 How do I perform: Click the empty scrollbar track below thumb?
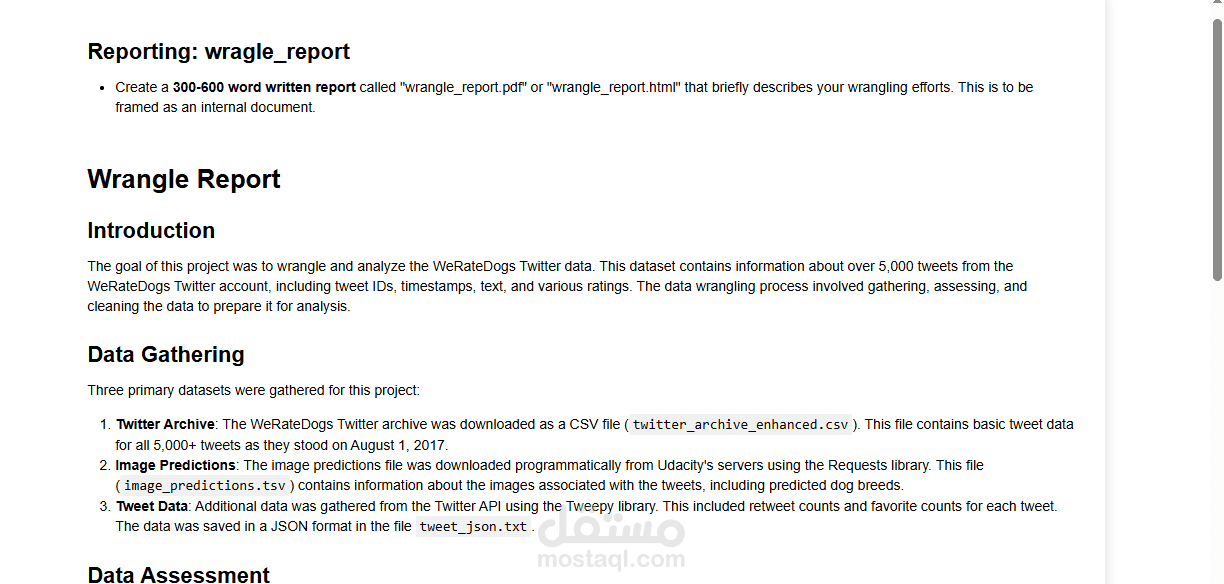1217,430
